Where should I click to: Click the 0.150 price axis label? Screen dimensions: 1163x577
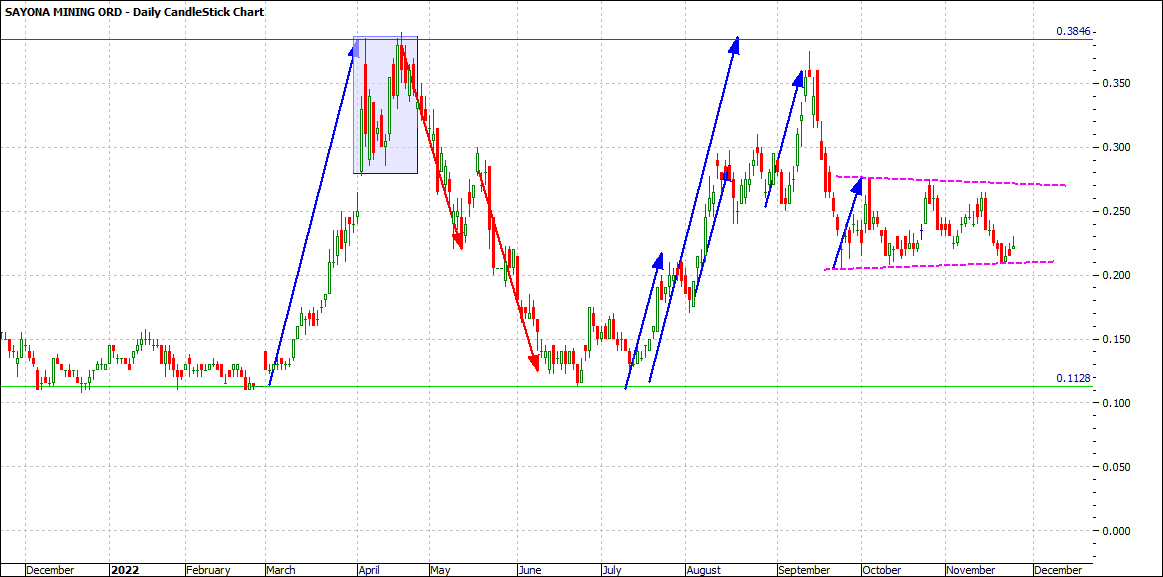pyautogui.click(x=1115, y=339)
